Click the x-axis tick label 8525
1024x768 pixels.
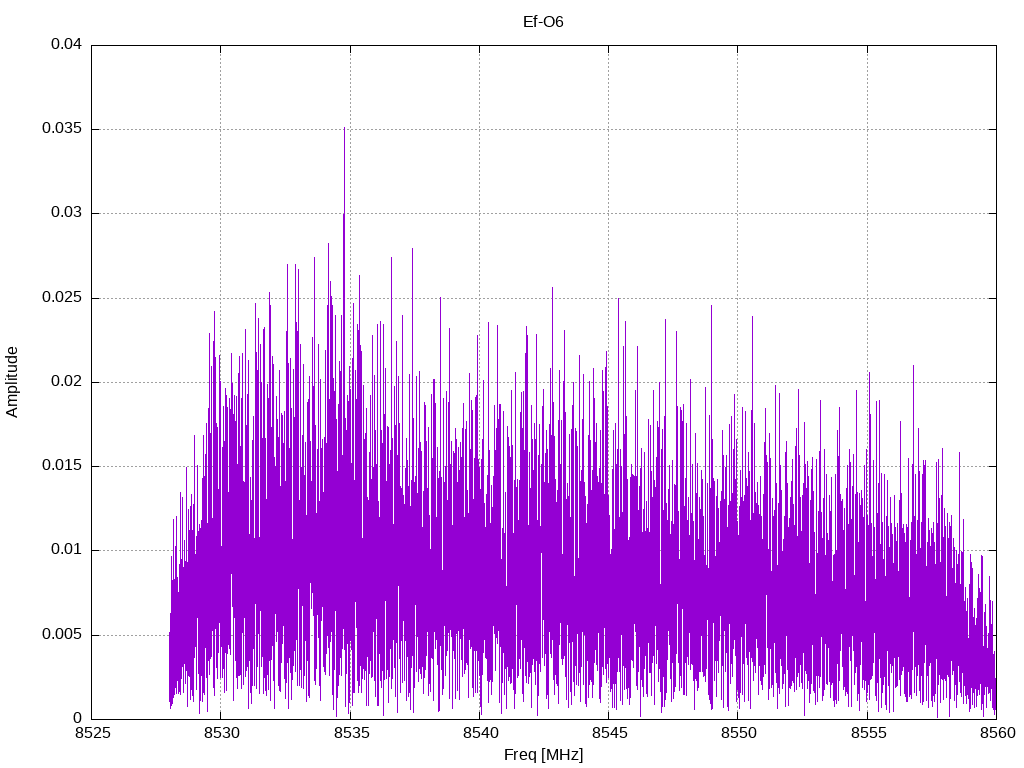click(x=92, y=733)
